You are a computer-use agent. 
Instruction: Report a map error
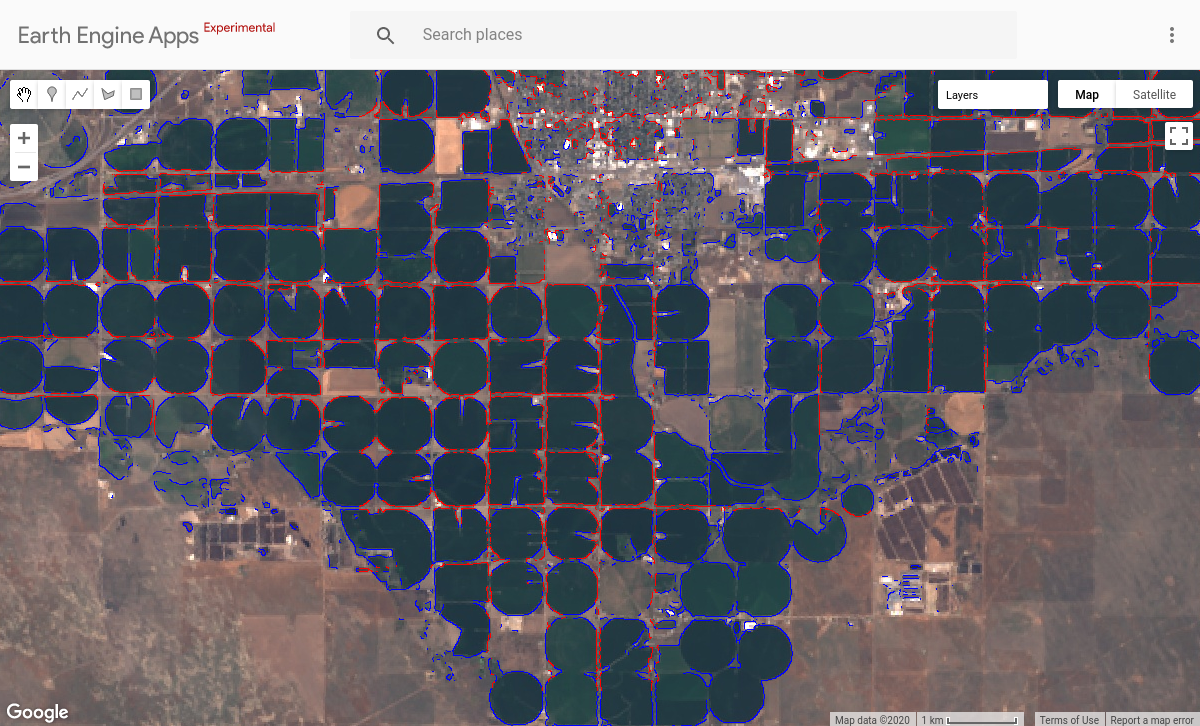(x=1152, y=719)
